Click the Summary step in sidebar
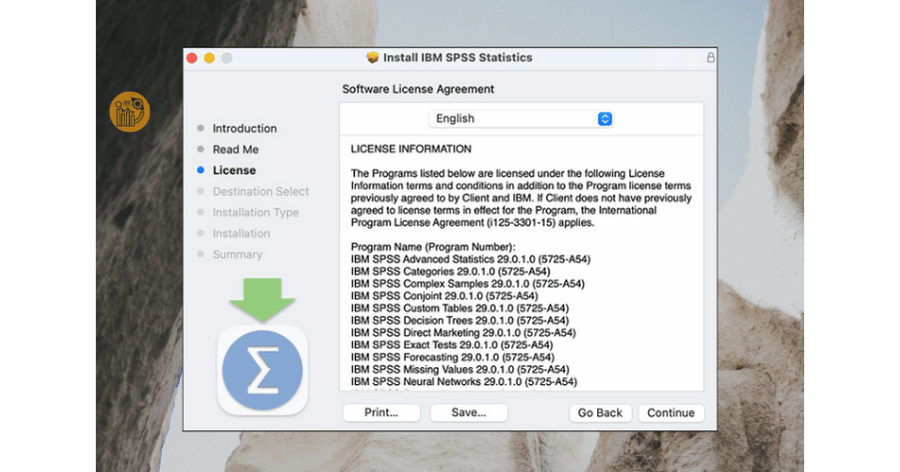 pos(237,255)
